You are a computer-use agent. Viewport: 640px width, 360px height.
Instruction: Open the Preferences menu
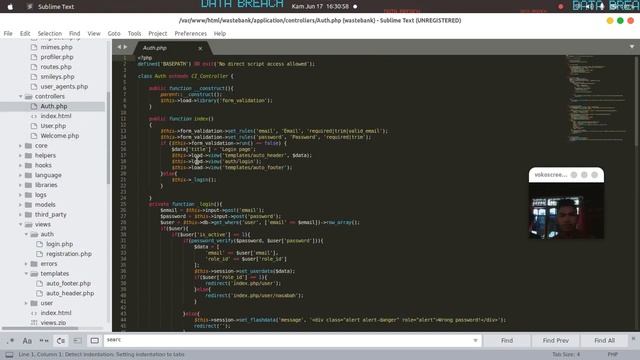191,33
